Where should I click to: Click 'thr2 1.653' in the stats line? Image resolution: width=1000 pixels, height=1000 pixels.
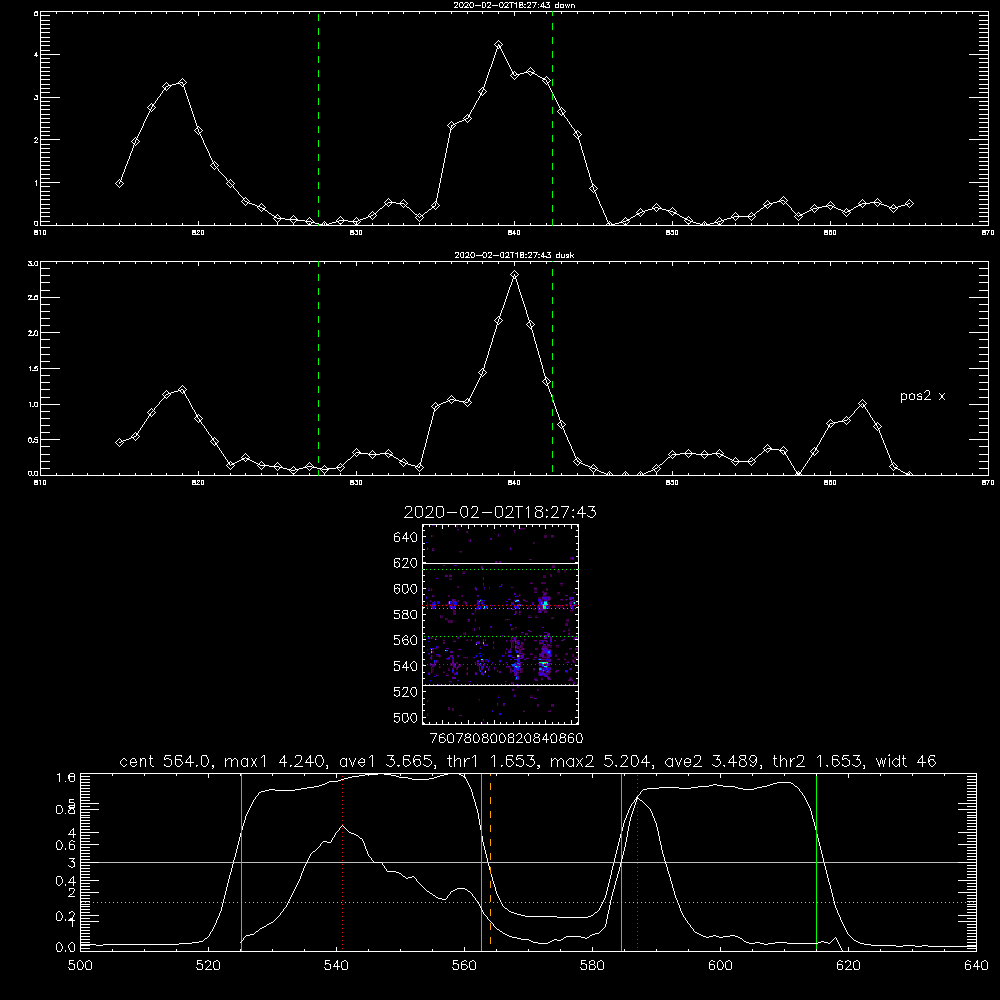tap(818, 761)
